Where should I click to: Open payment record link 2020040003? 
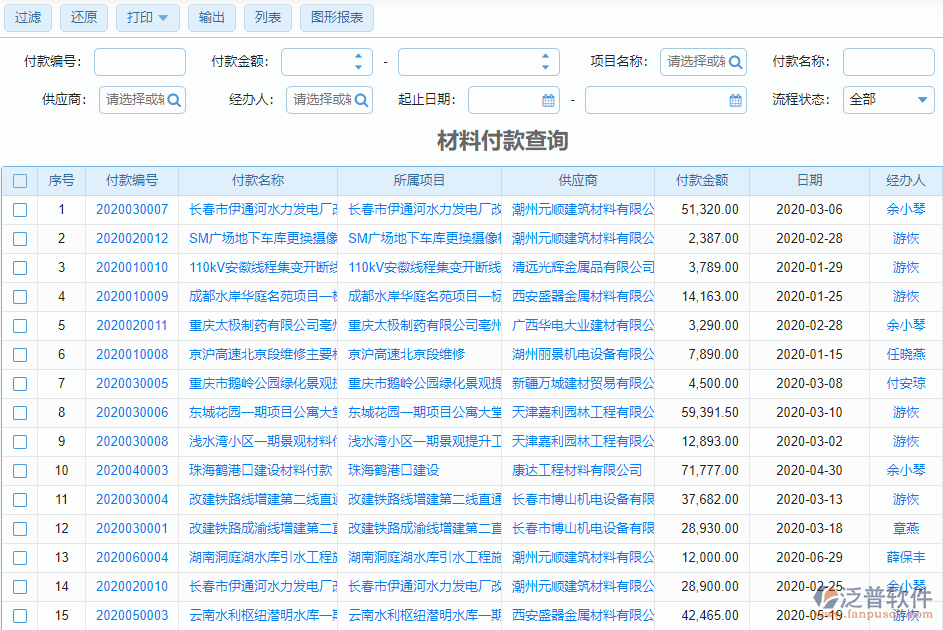134,470
